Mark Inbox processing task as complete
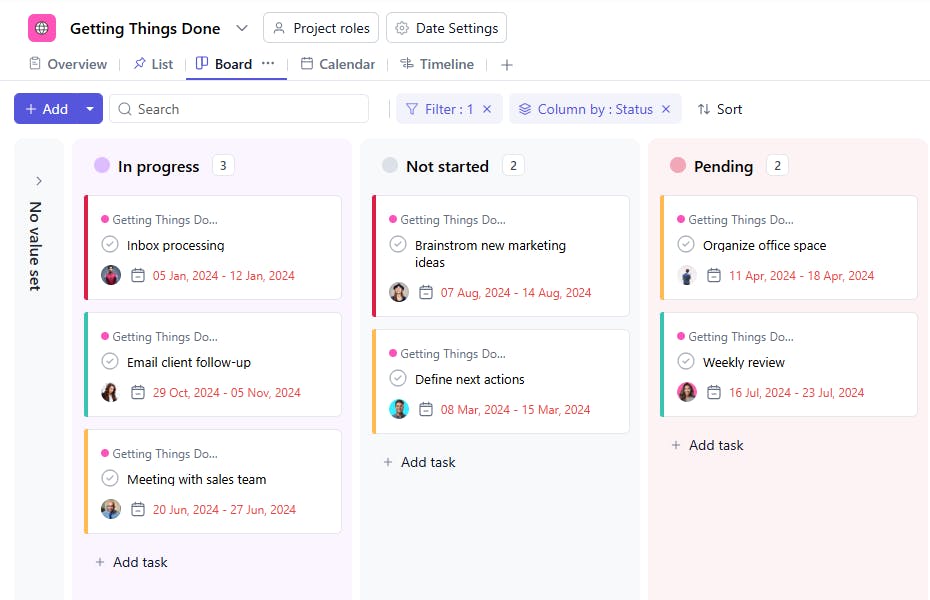 coord(110,245)
